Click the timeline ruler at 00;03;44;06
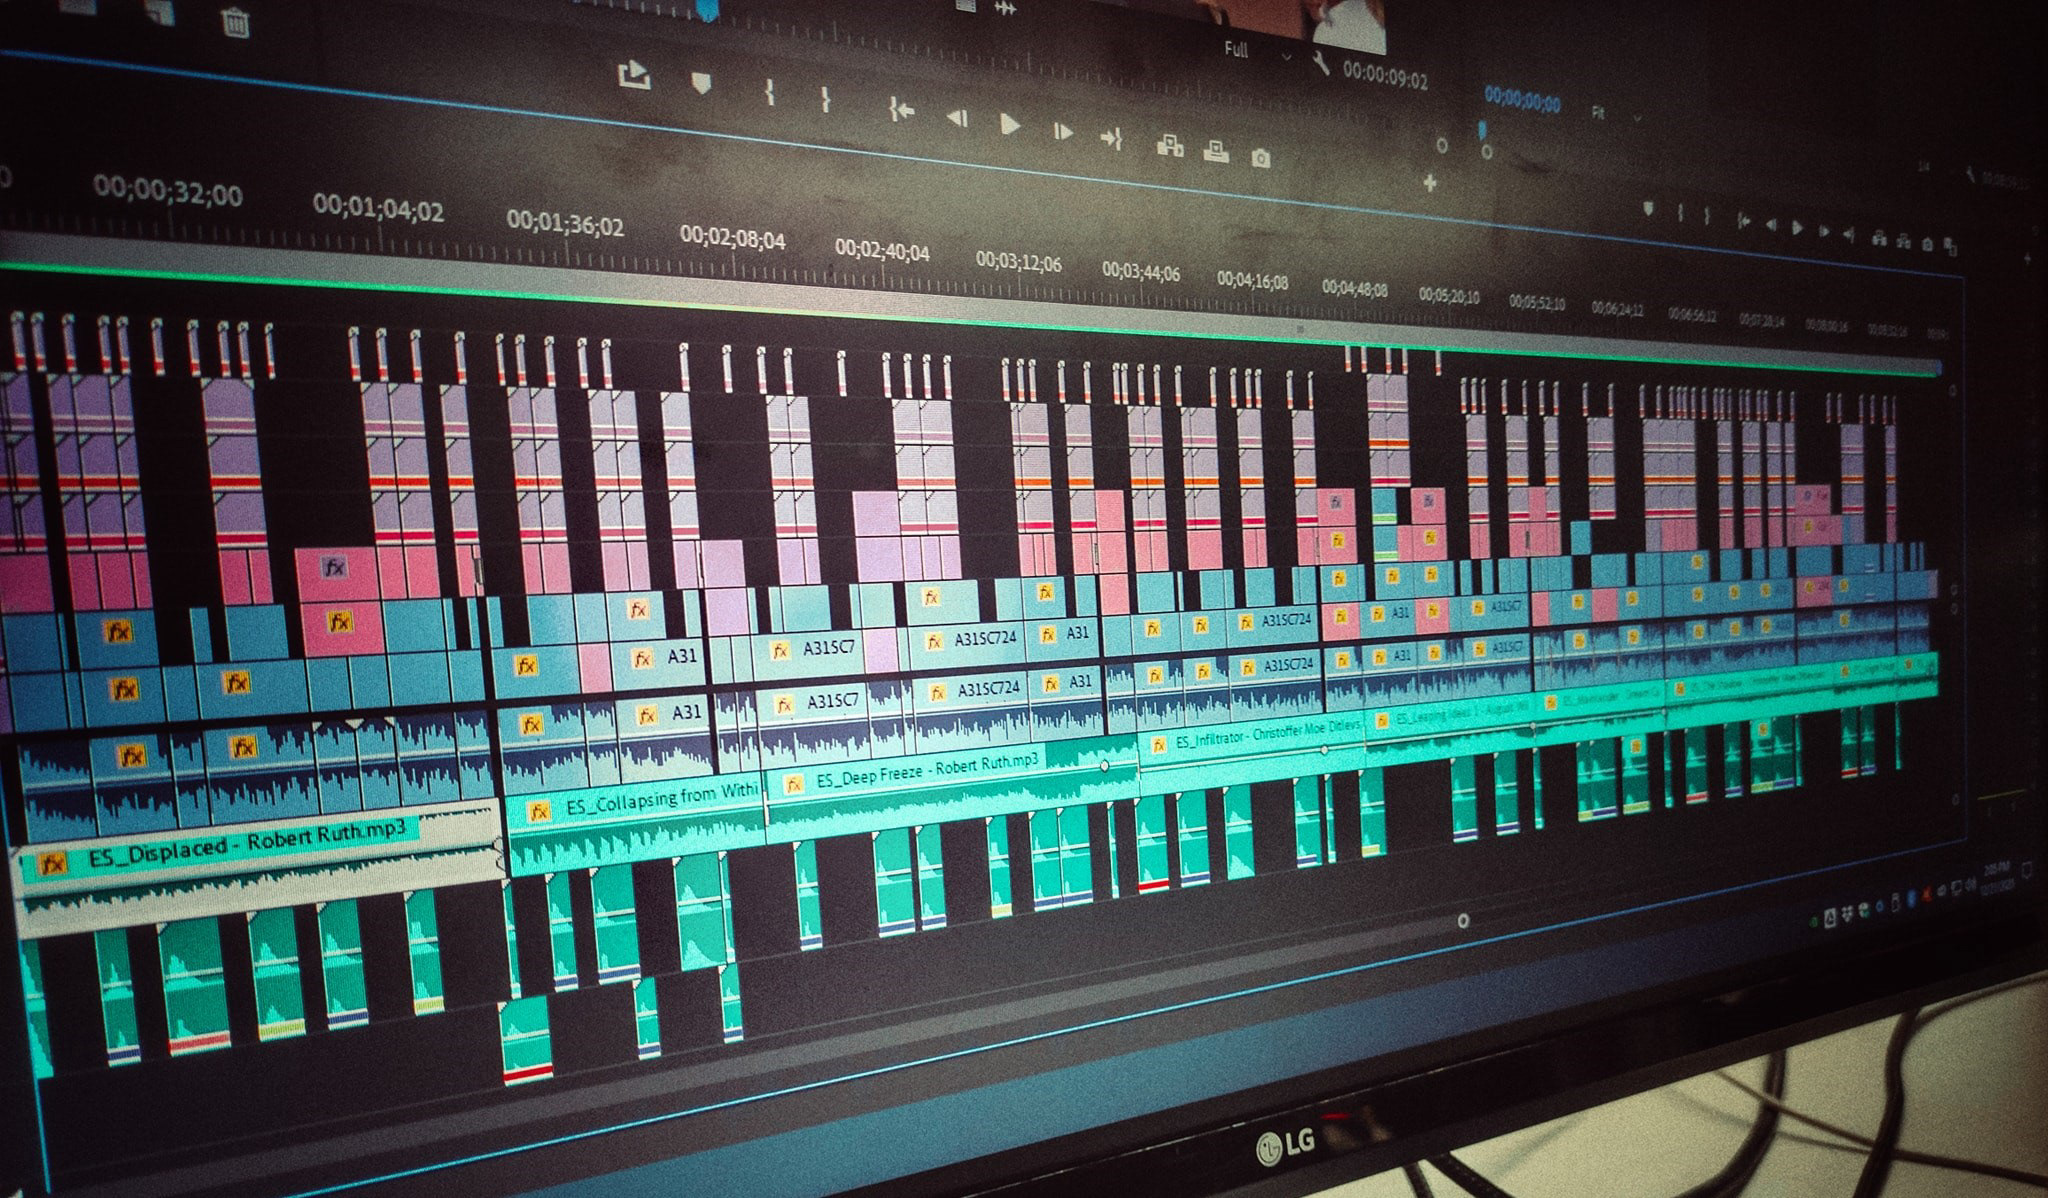Screen dimensions: 2048x1198 click(1141, 272)
